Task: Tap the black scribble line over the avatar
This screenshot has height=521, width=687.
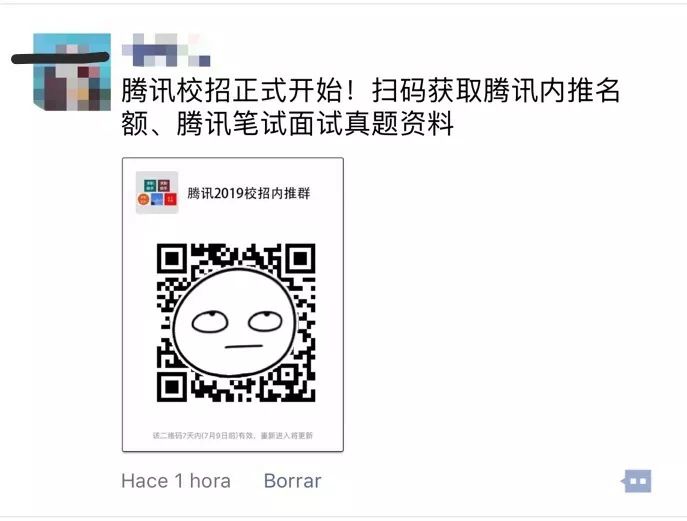Action: pyautogui.click(x=60, y=57)
